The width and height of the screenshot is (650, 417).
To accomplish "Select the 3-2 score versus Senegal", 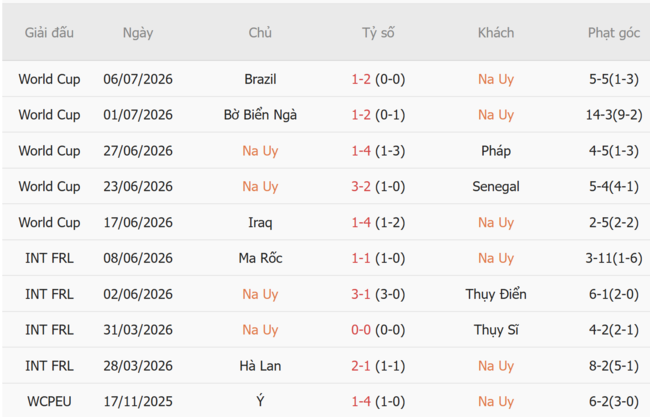I will coord(361,186).
